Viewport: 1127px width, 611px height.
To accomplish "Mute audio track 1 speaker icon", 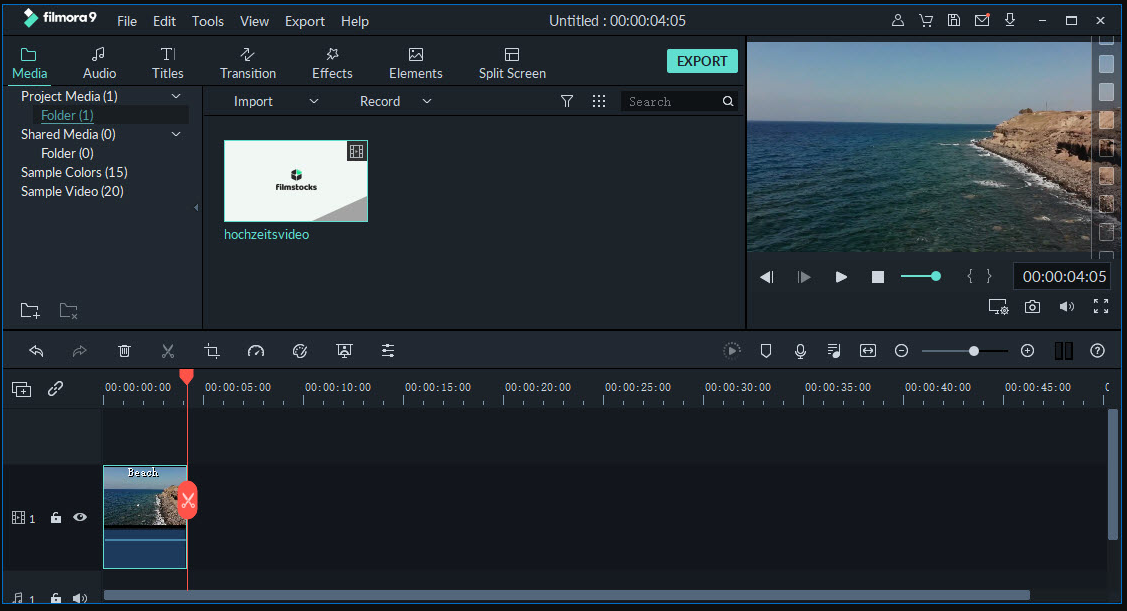I will [x=80, y=598].
